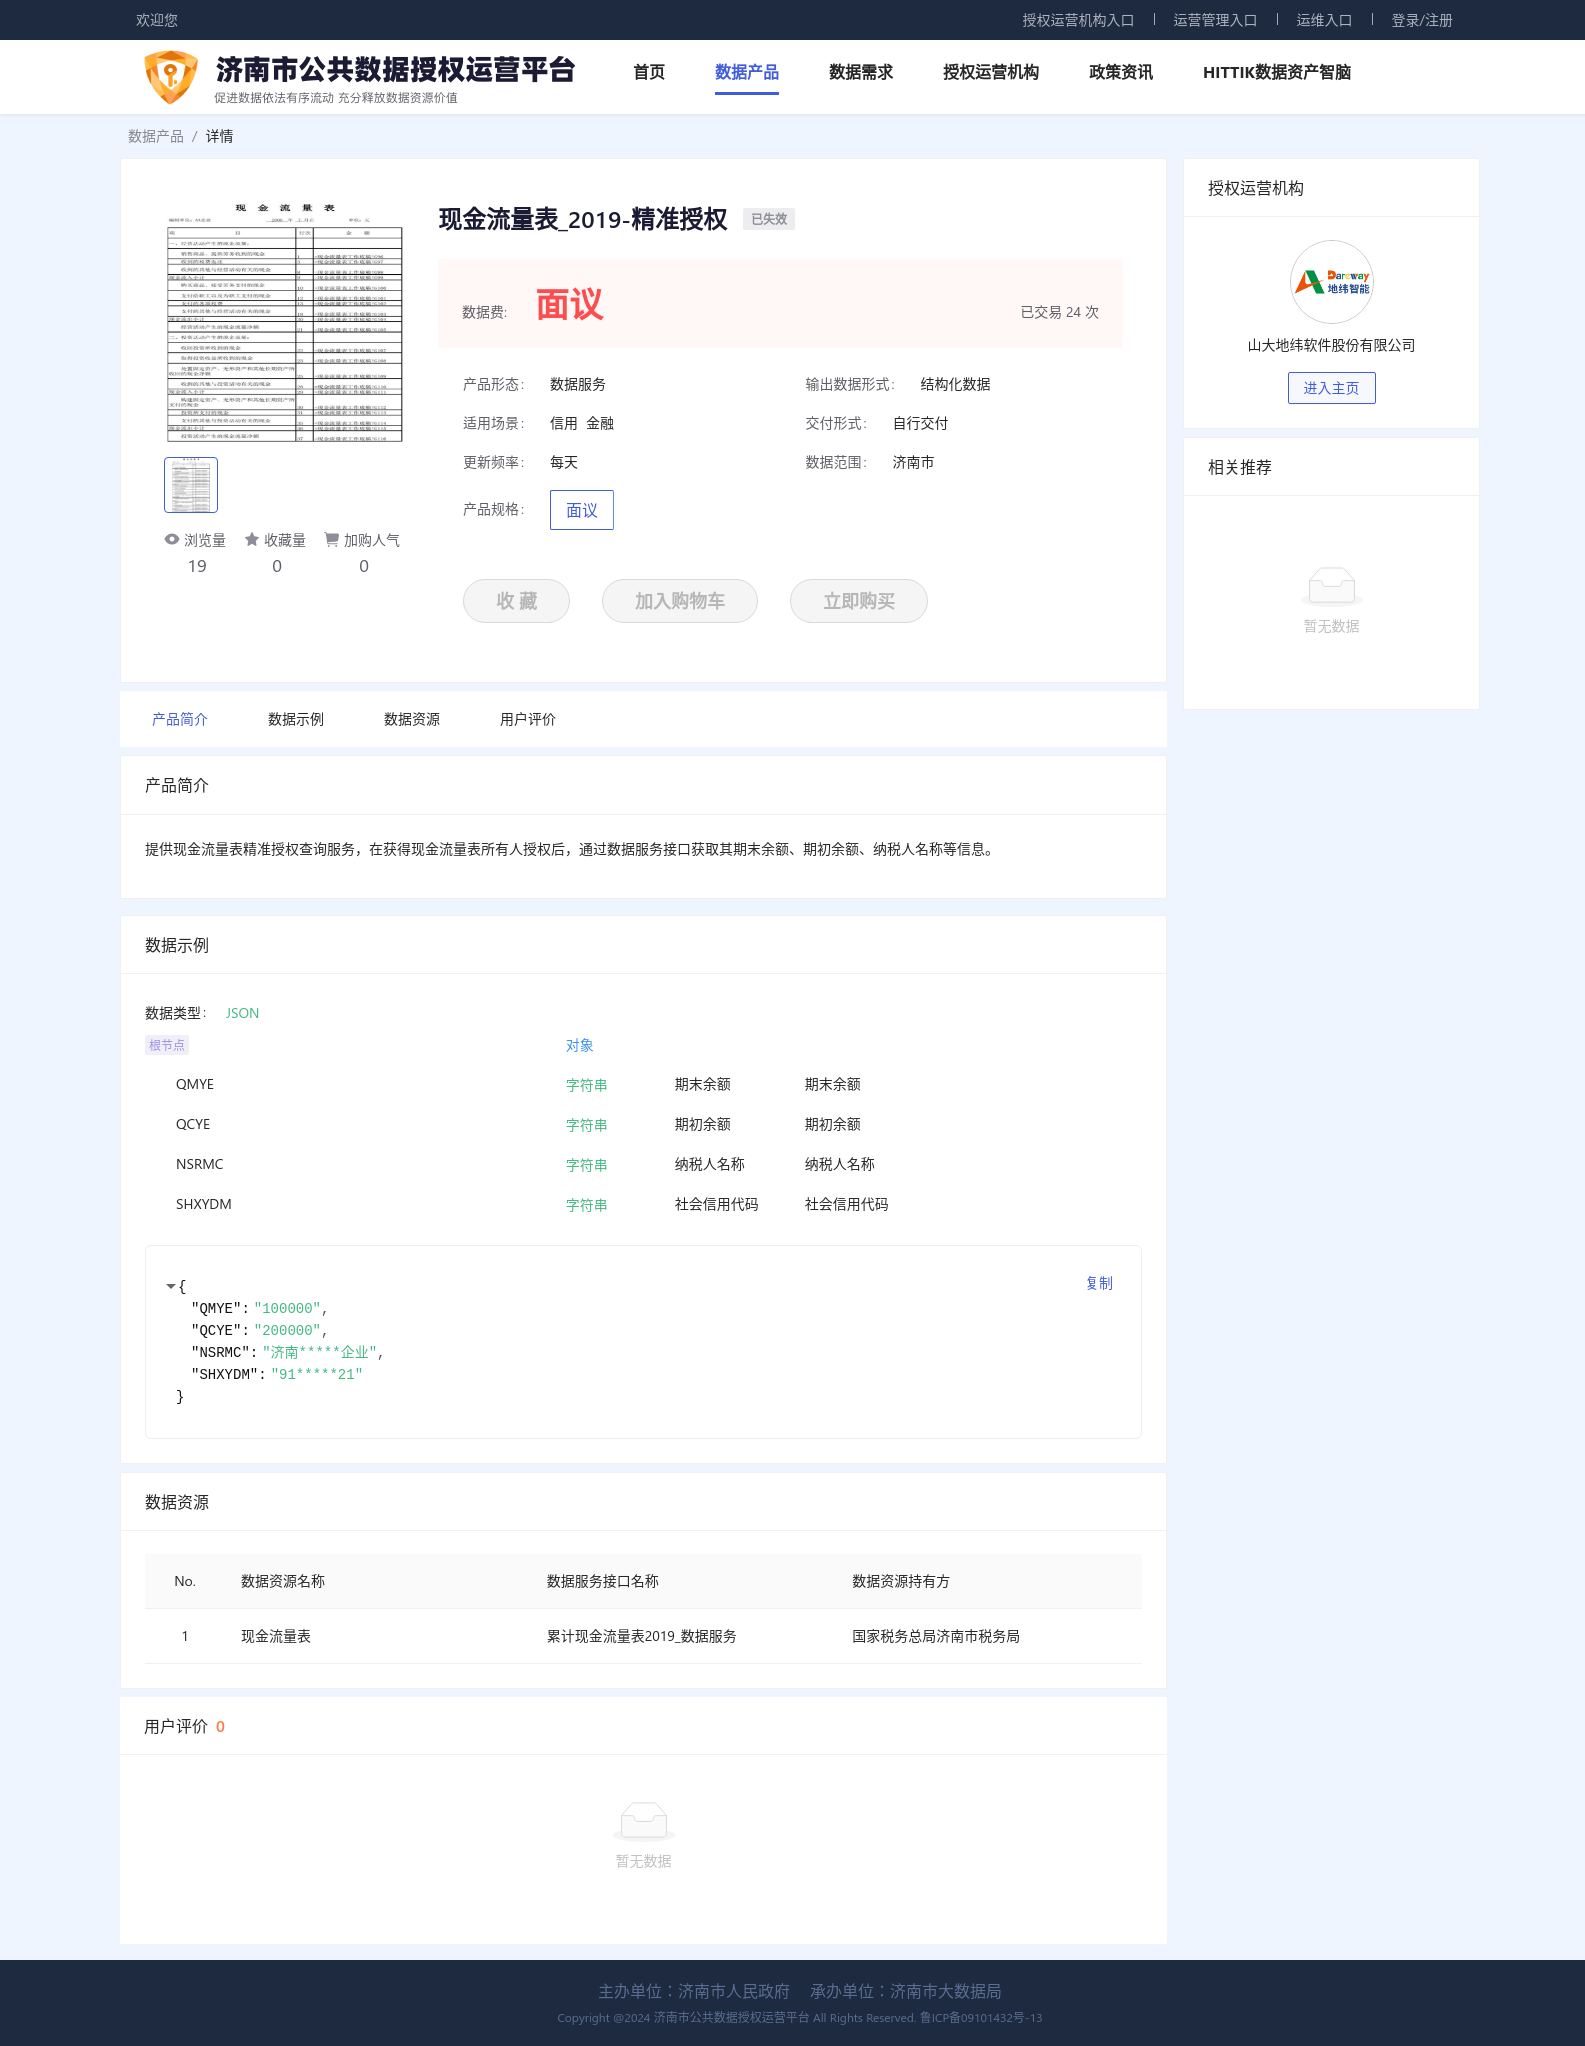Click the 根节点 tag
Screen dimensions: 1585x2046
[167, 1045]
